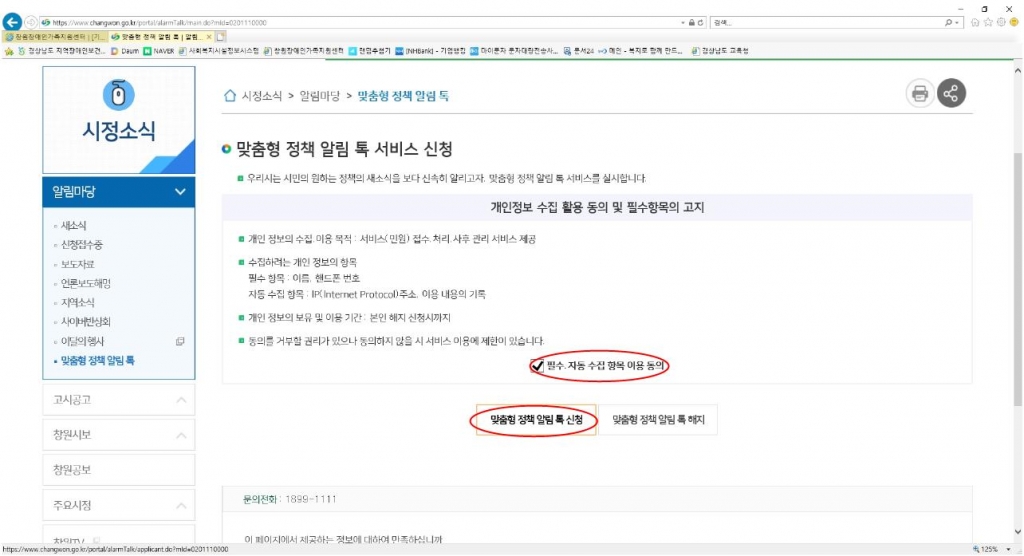Open the browser tools gear icon

click(1001, 22)
